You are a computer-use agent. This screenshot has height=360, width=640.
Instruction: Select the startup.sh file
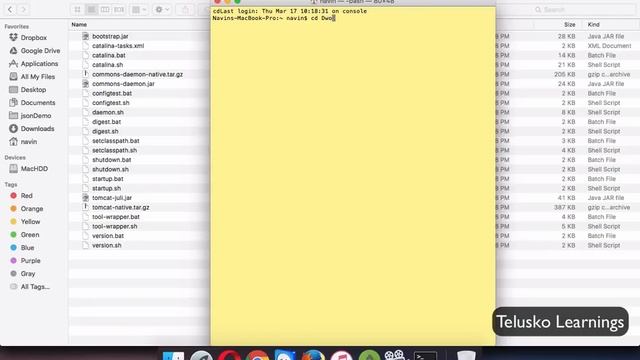pos(106,188)
